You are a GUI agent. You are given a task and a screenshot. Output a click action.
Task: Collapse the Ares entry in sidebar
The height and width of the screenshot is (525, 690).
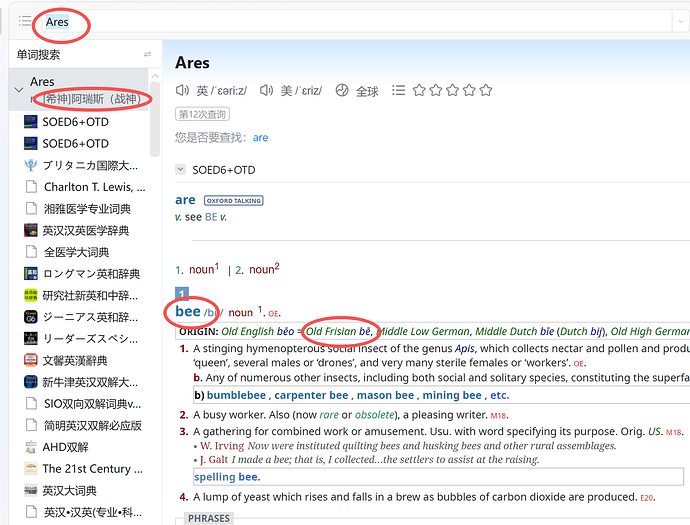[18, 90]
